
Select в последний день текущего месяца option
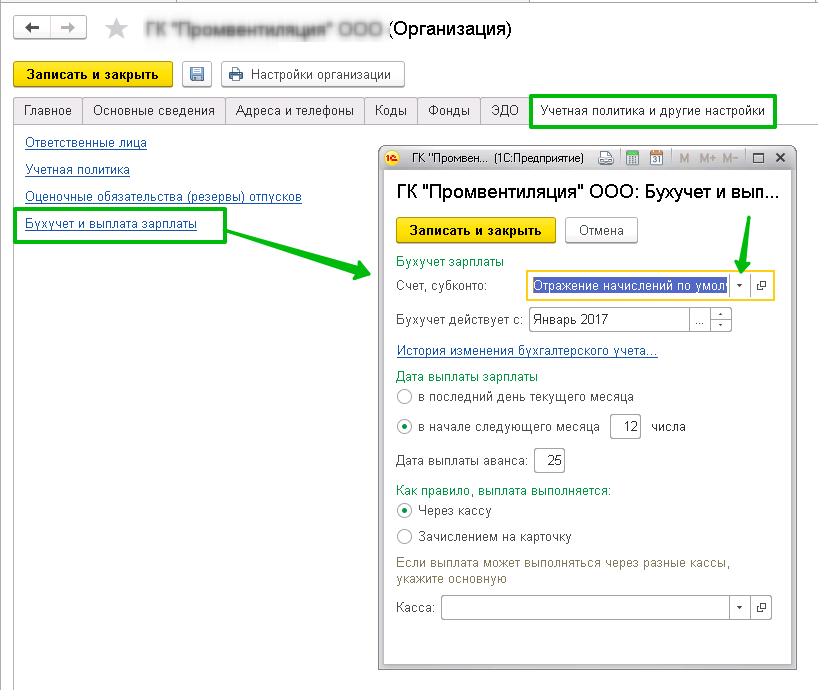515,397
